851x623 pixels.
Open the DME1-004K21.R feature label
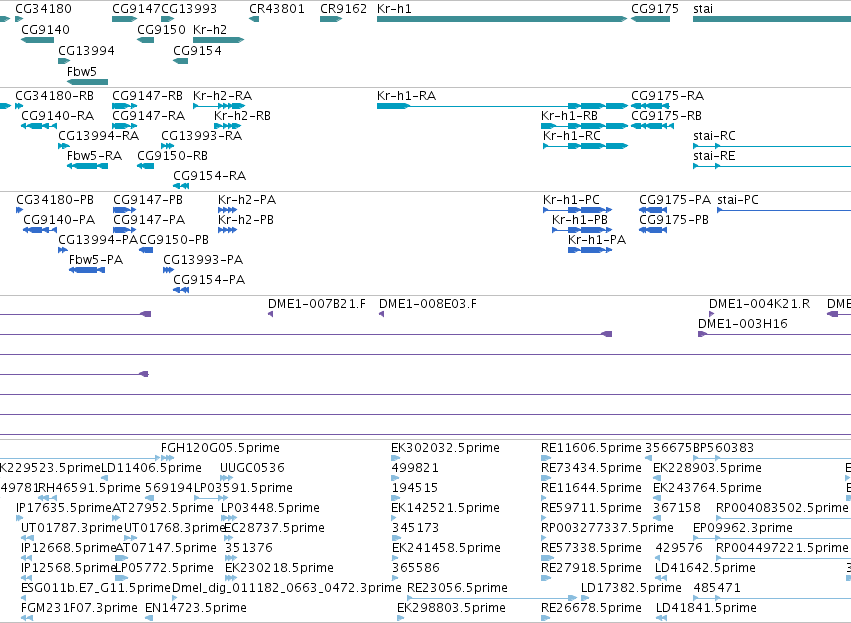pyautogui.click(x=759, y=304)
